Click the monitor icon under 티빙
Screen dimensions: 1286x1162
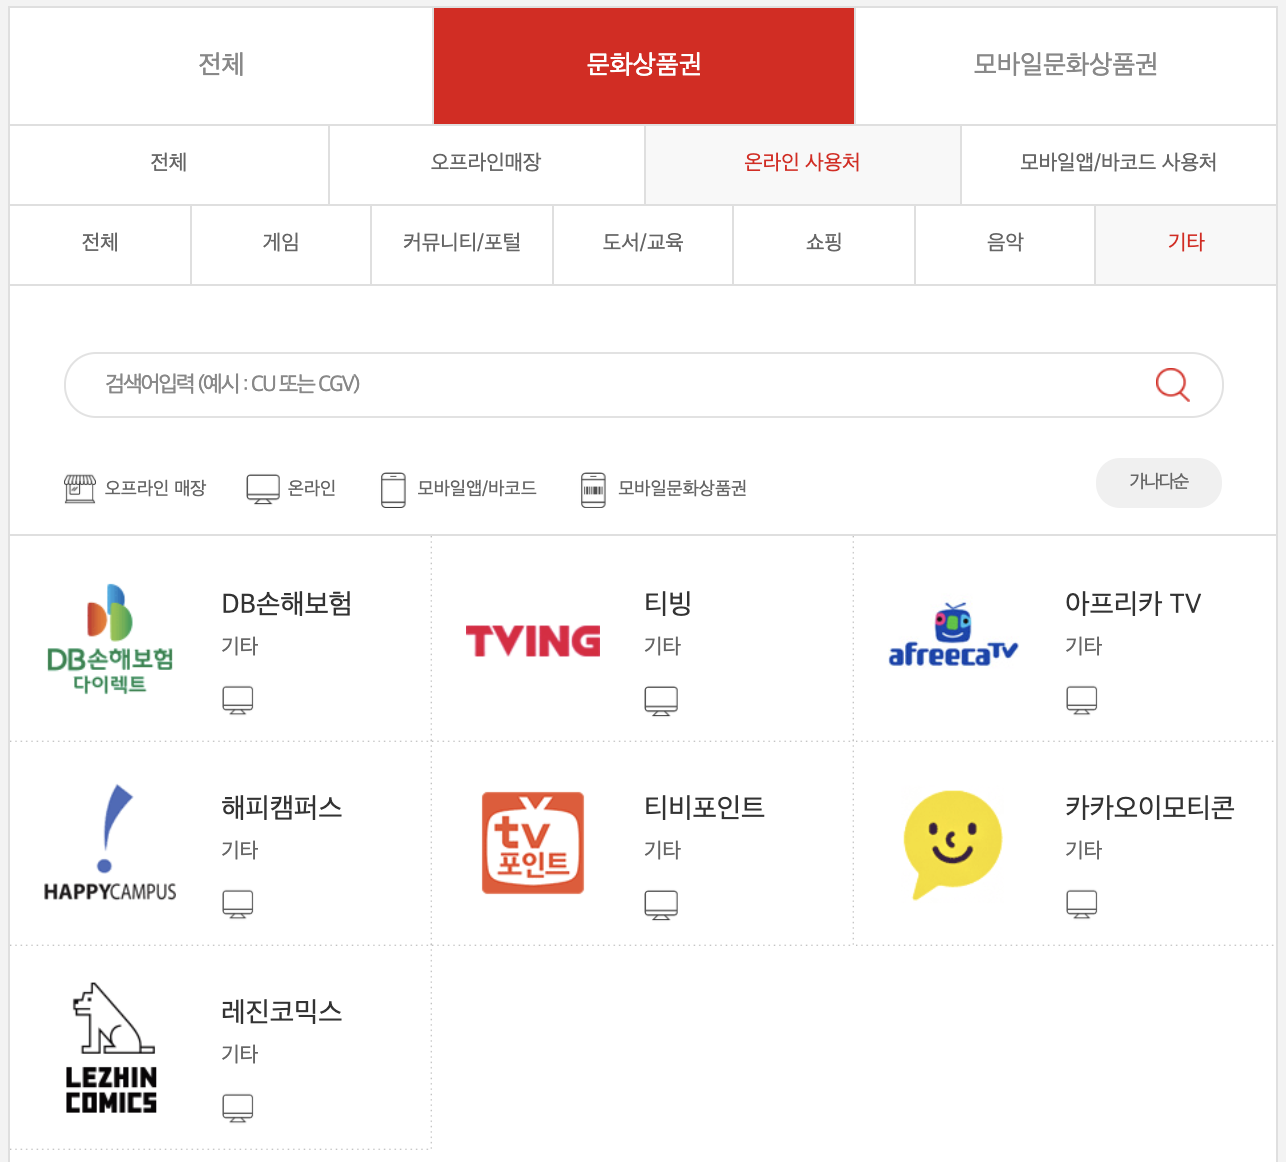pos(660,701)
